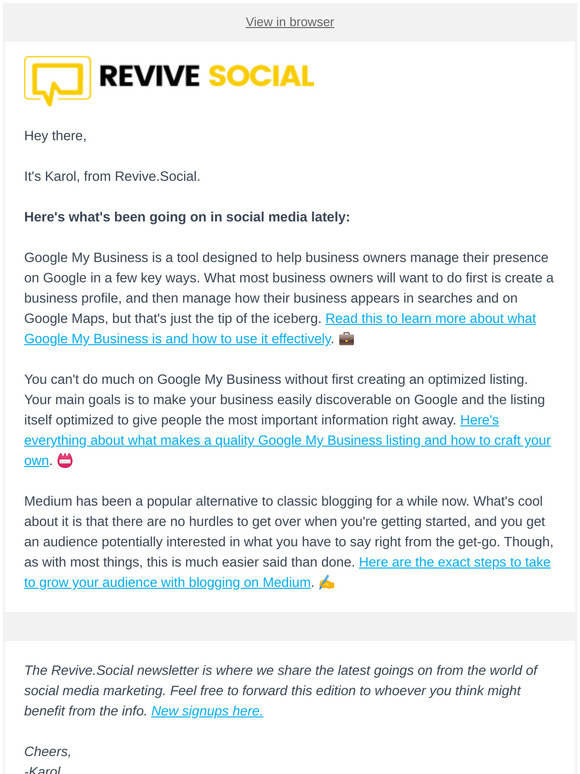580x774 pixels.
Task: Click the paragraph starting "Google My Business is a tool"
Action: click(289, 298)
